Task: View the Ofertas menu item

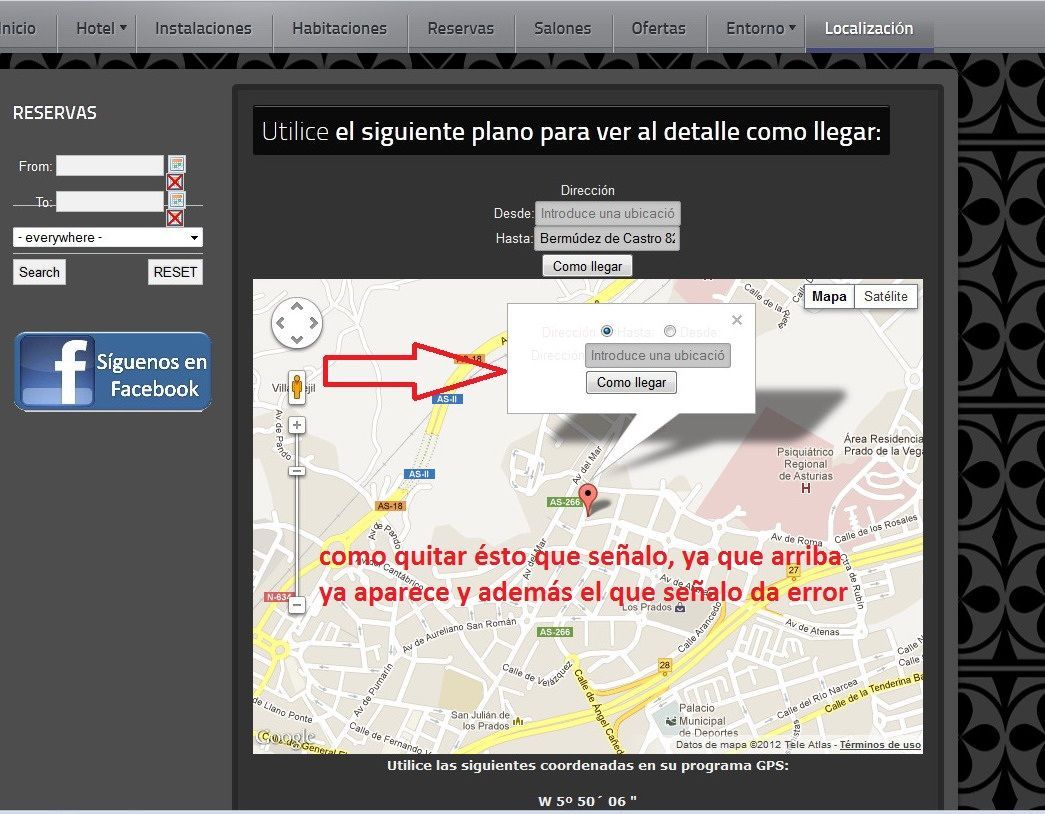Action: (x=658, y=28)
